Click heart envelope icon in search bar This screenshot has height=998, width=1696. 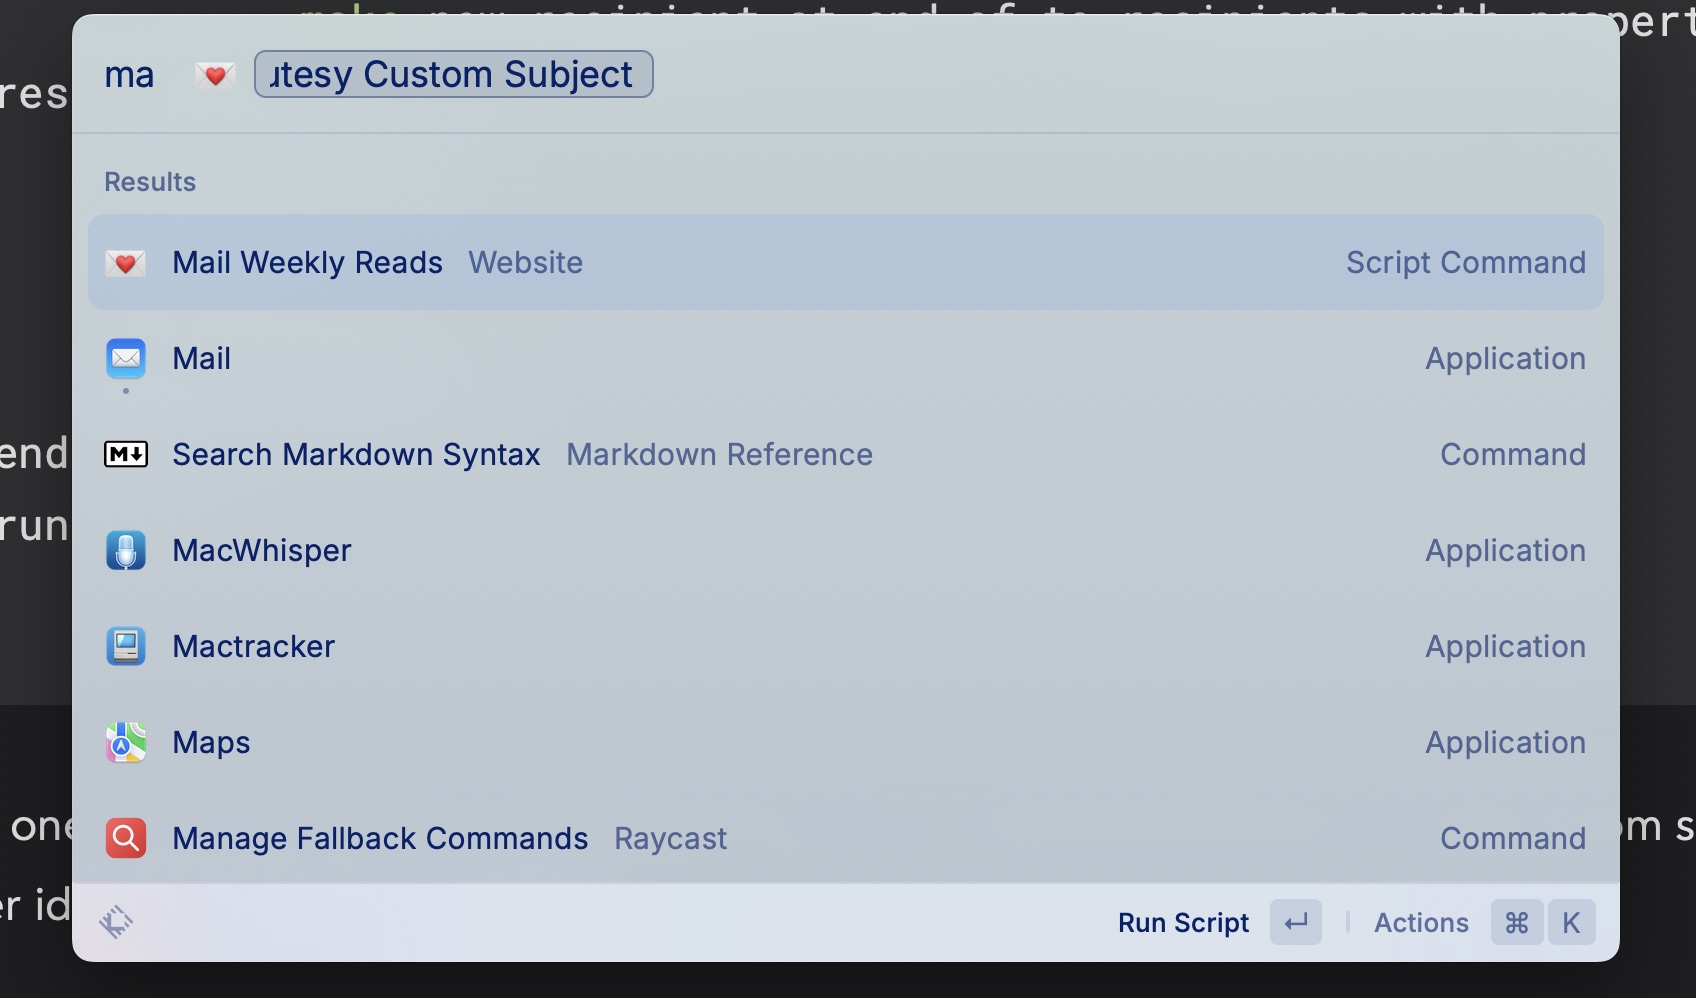215,75
